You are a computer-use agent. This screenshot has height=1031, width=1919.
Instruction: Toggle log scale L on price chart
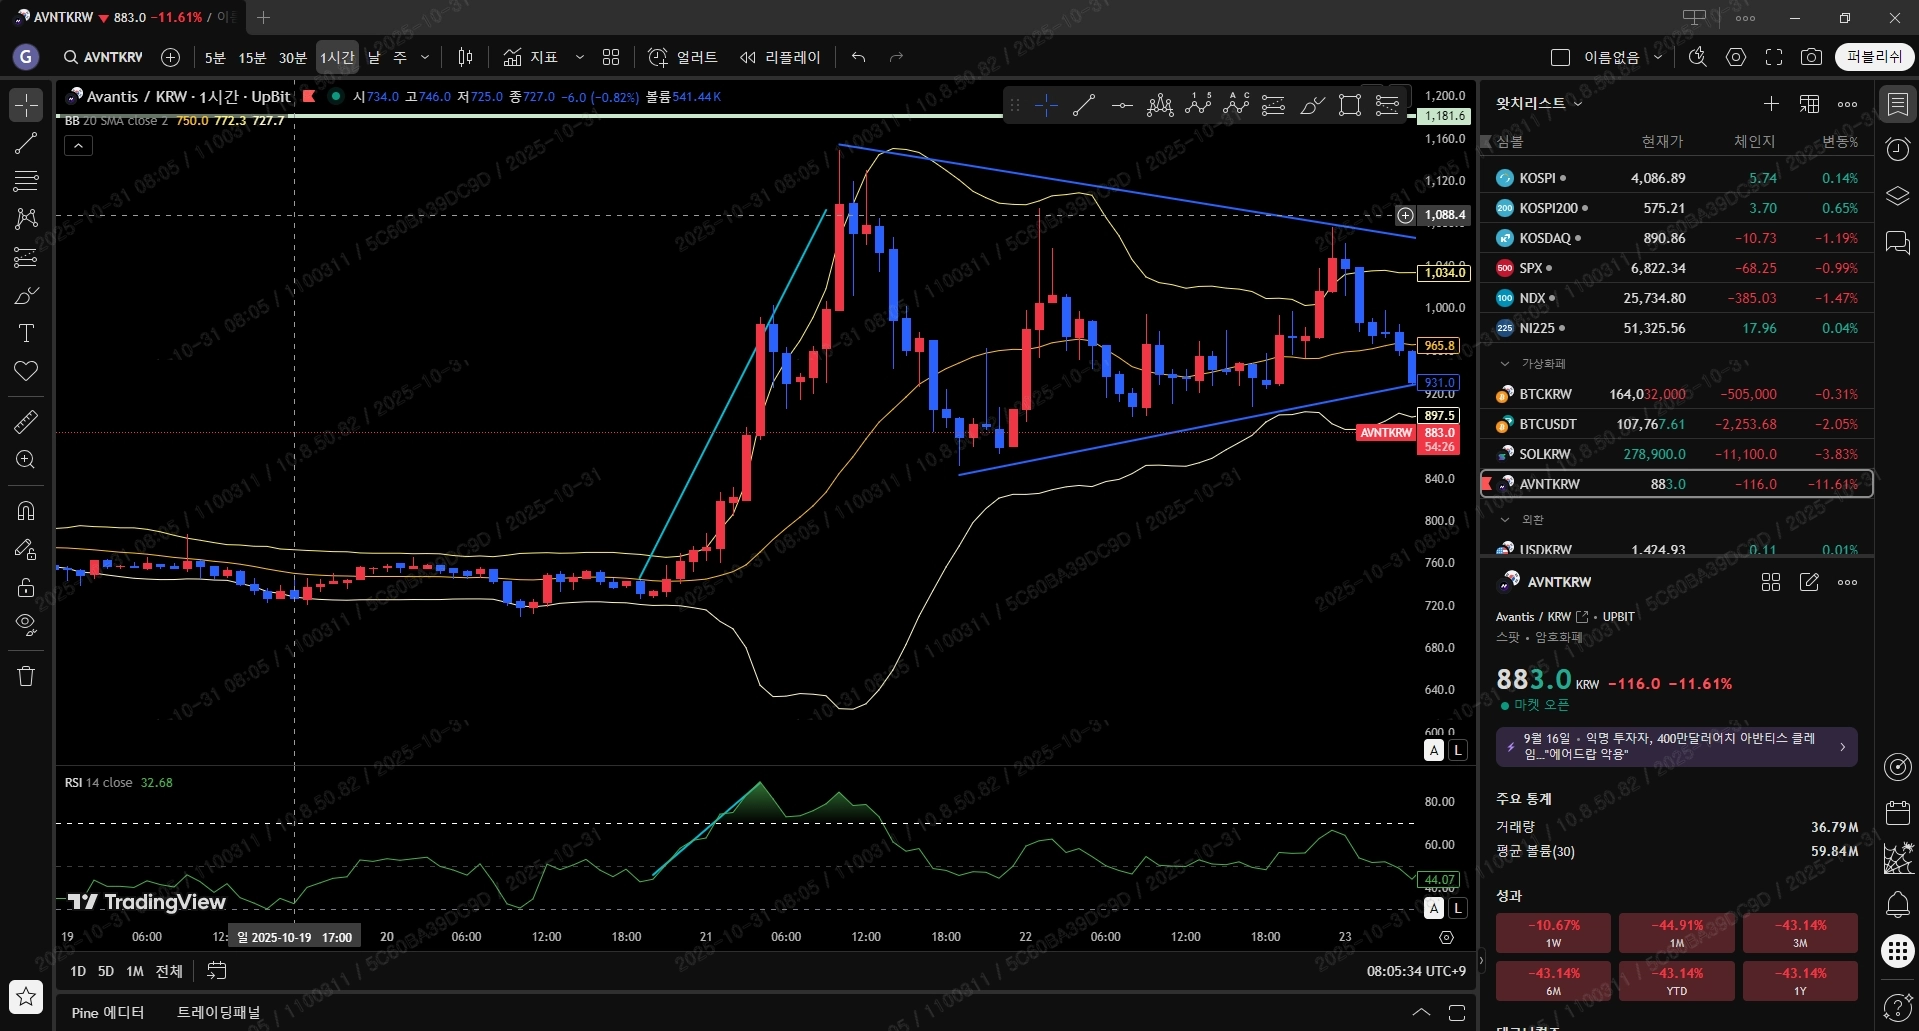(x=1458, y=750)
